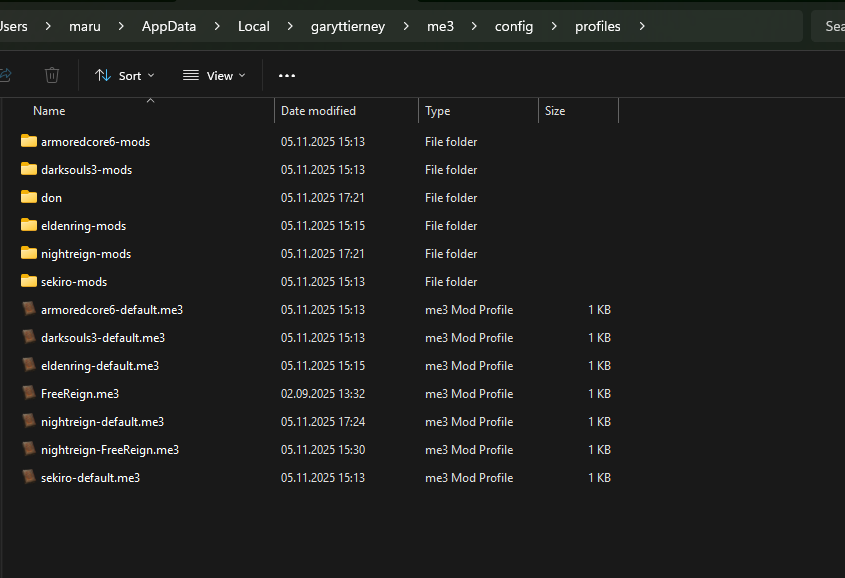Click the armoredcore6-mods folder icon
The image size is (845, 578).
[x=28, y=141]
